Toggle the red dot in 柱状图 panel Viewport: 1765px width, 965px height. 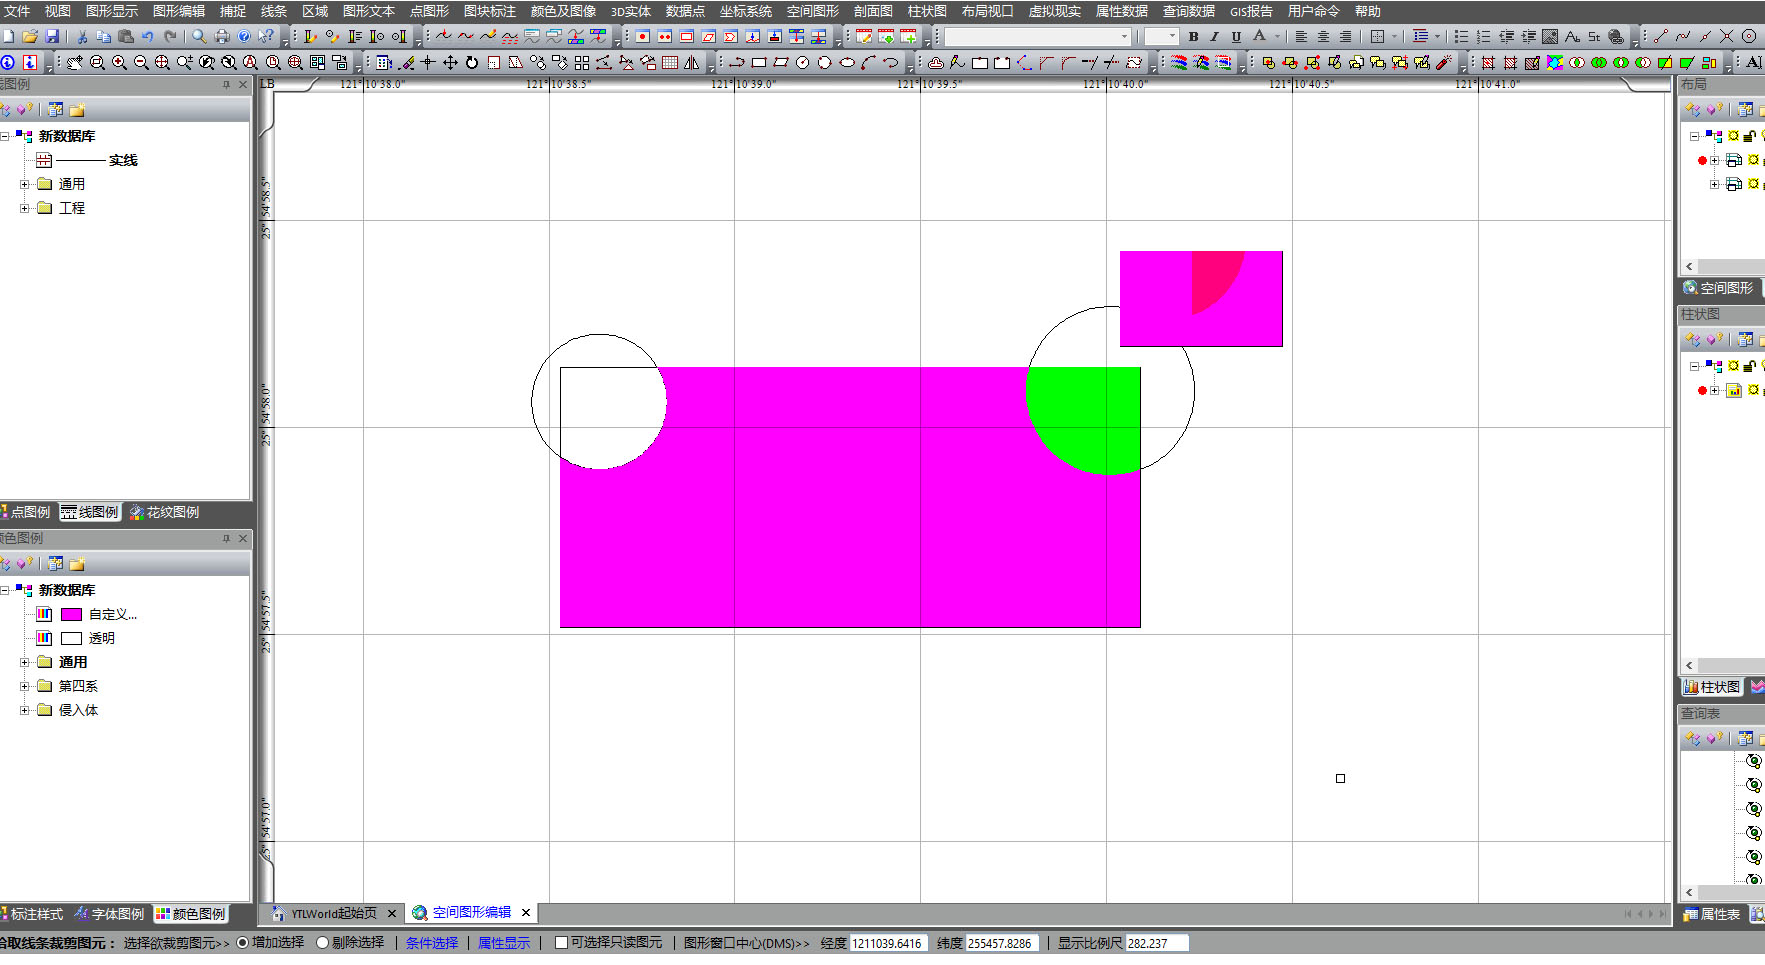[1702, 390]
